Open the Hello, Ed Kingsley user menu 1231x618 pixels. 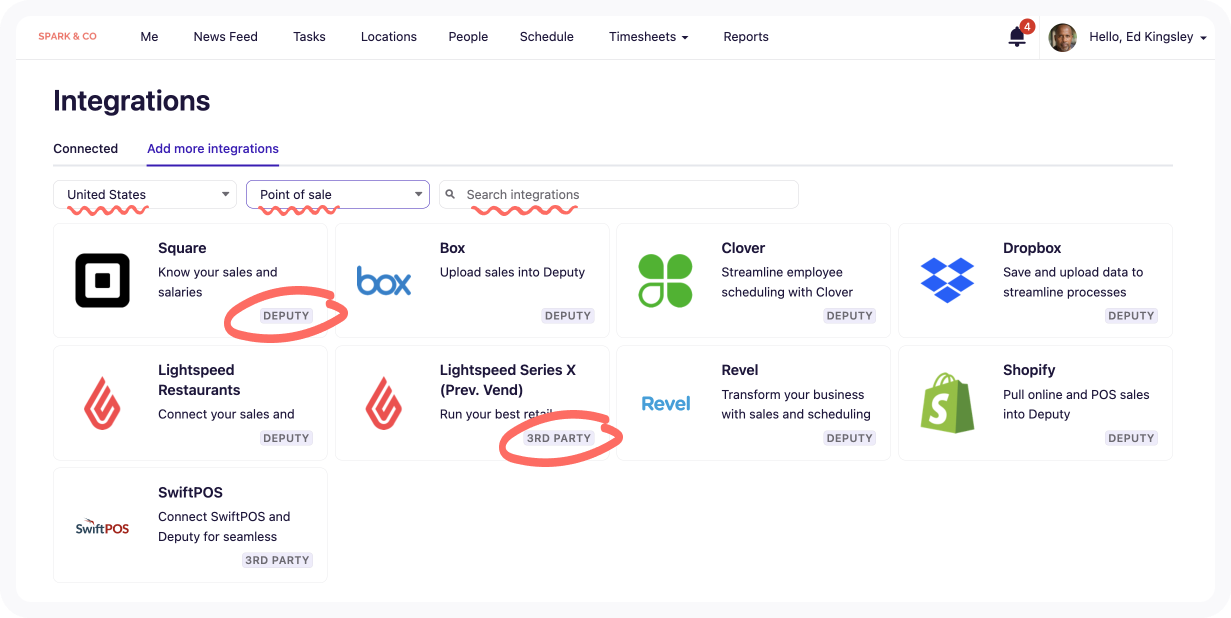point(1147,37)
